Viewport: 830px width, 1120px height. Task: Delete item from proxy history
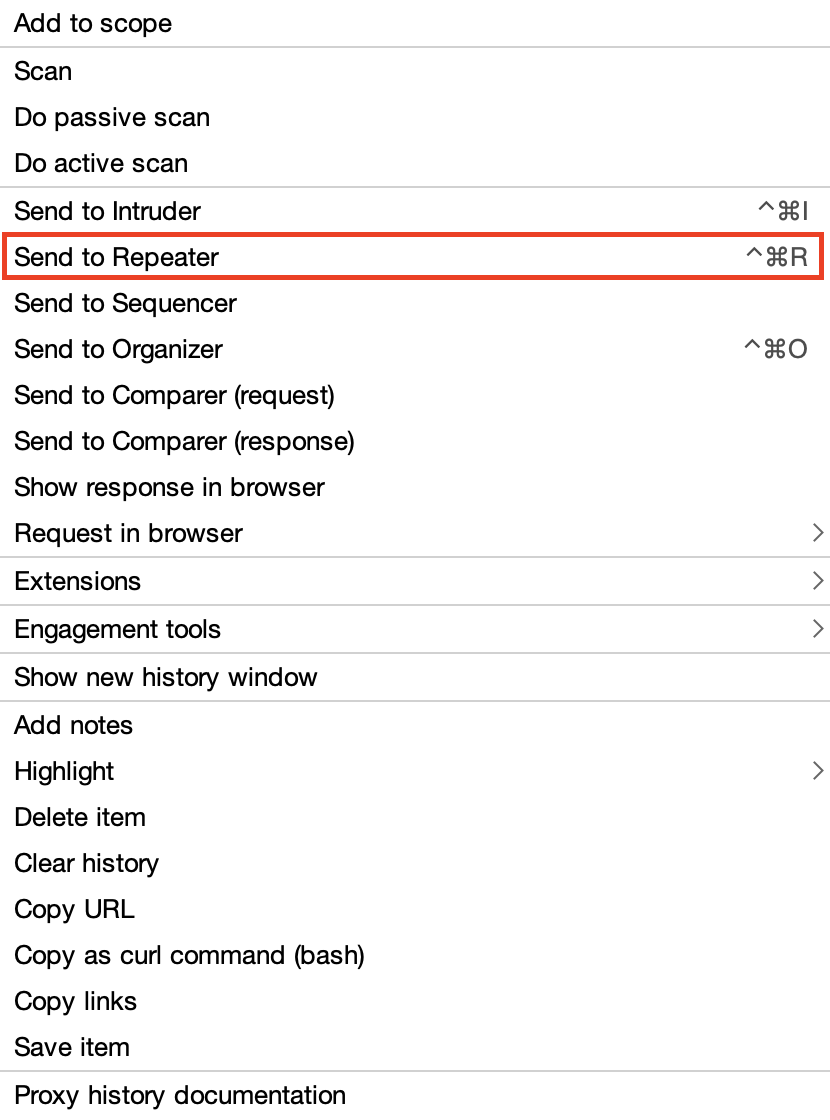[x=80, y=818]
